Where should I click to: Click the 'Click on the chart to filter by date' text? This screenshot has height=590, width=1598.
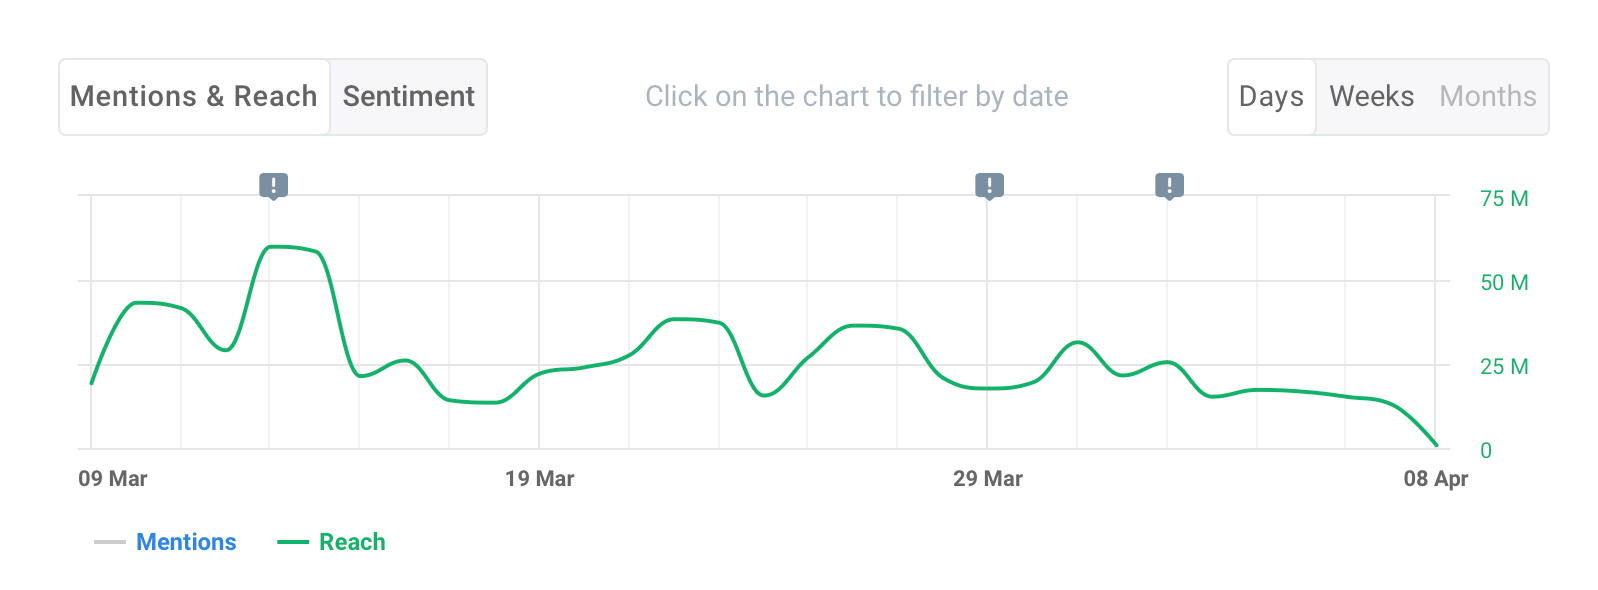857,96
